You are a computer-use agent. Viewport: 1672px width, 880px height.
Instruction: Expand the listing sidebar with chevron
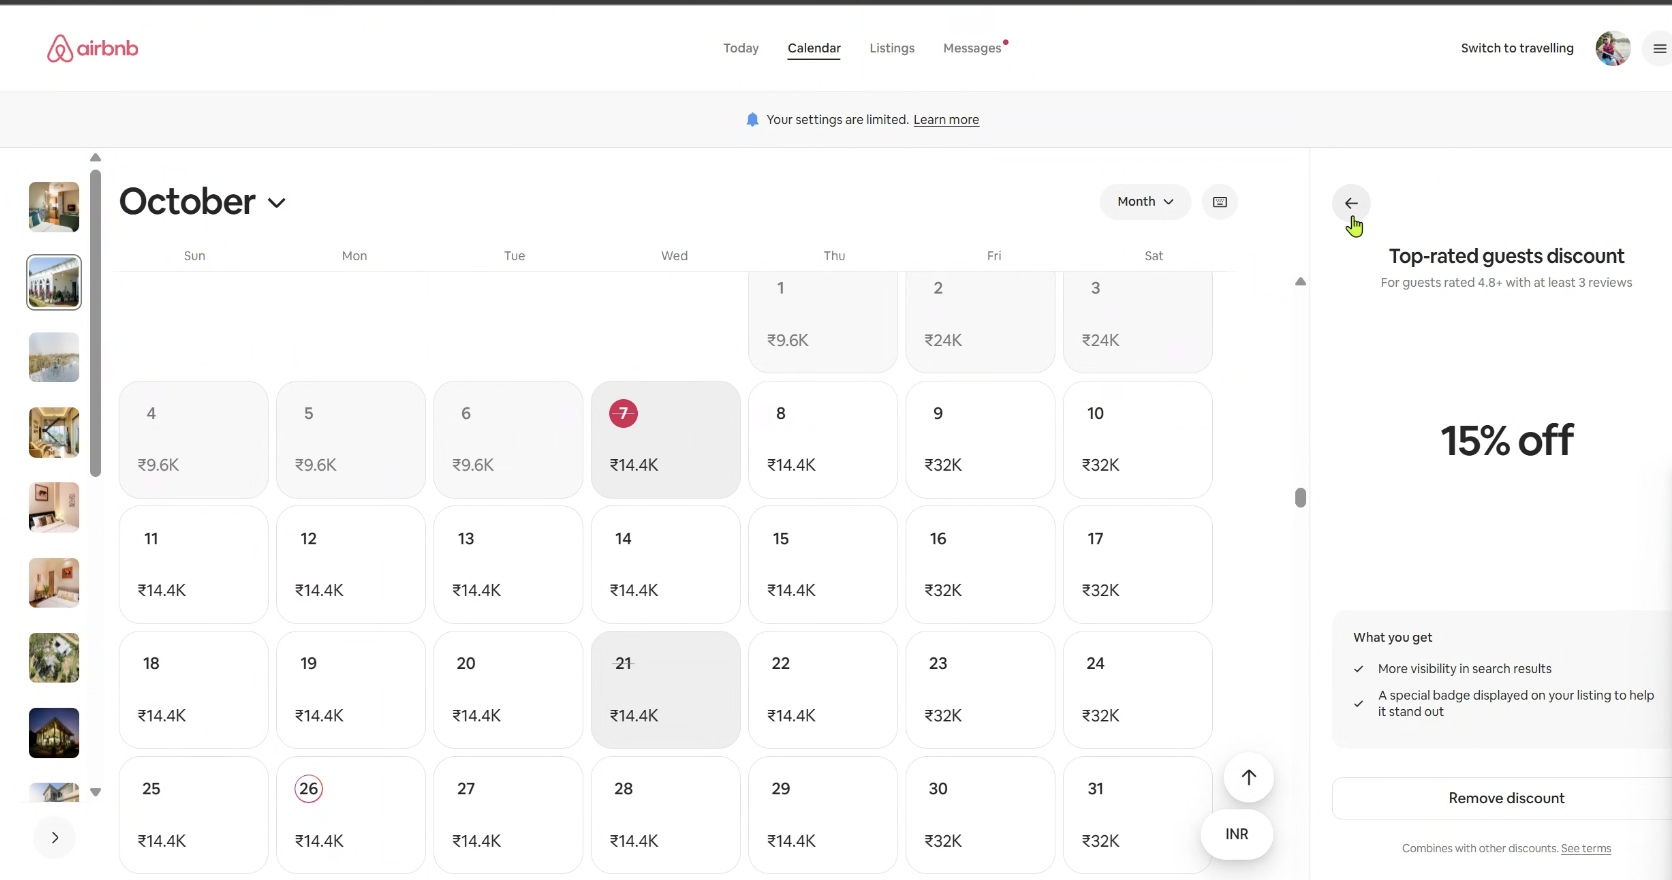point(55,837)
